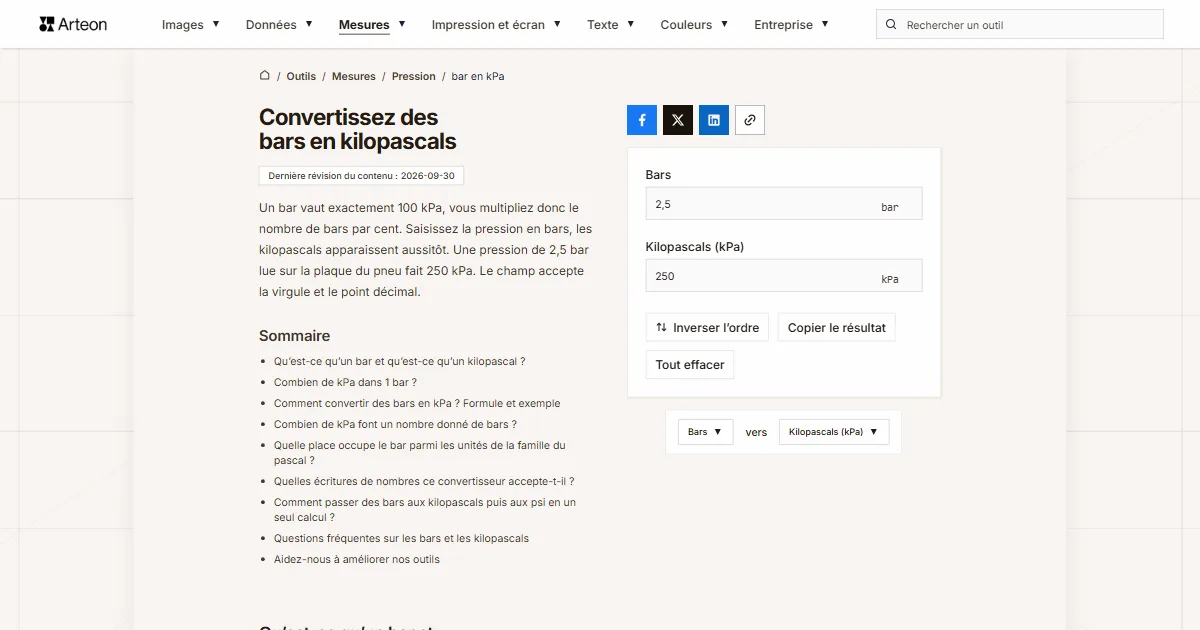Share the page on LinkedIn
The height and width of the screenshot is (630, 1200).
click(x=714, y=120)
